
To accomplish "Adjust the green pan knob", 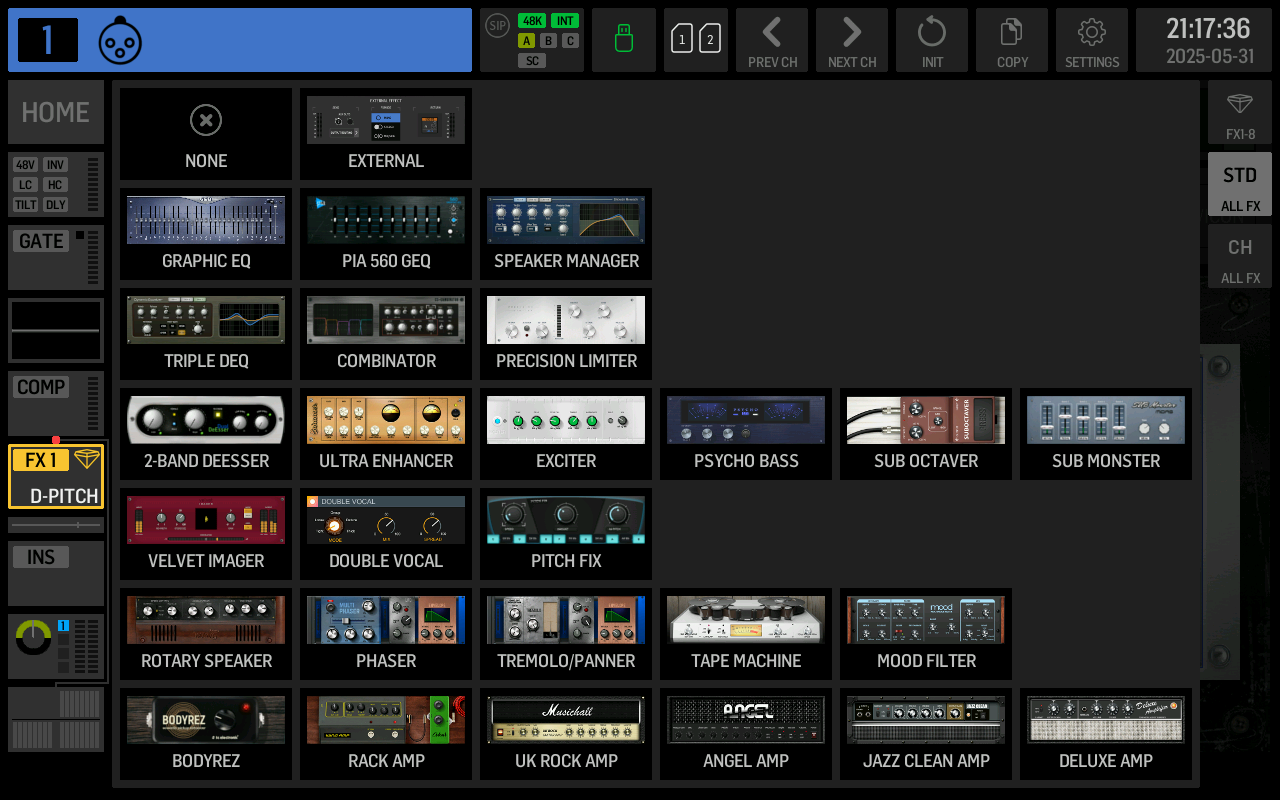I will pos(34,637).
